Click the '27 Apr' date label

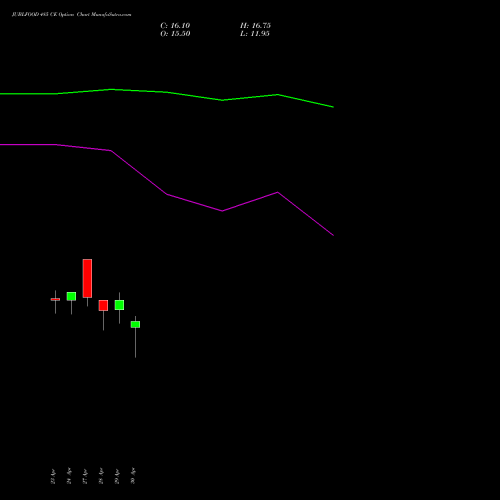[x=85, y=477]
